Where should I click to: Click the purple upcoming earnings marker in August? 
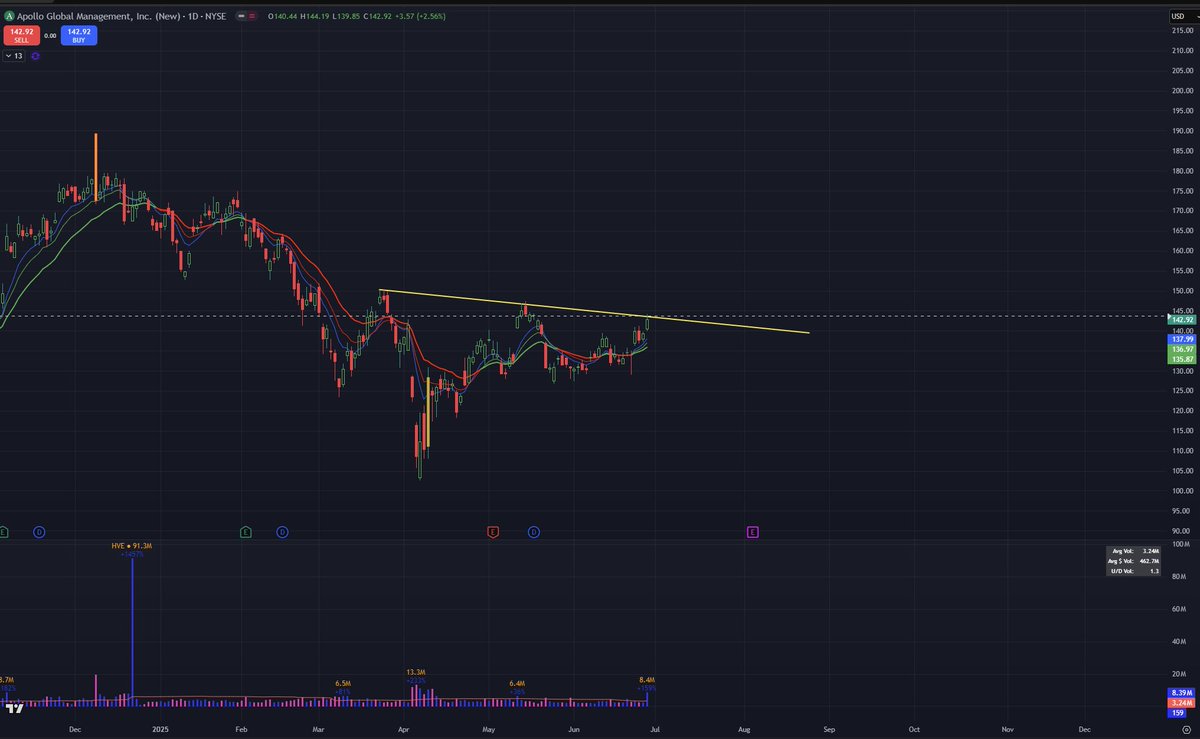[x=752, y=532]
